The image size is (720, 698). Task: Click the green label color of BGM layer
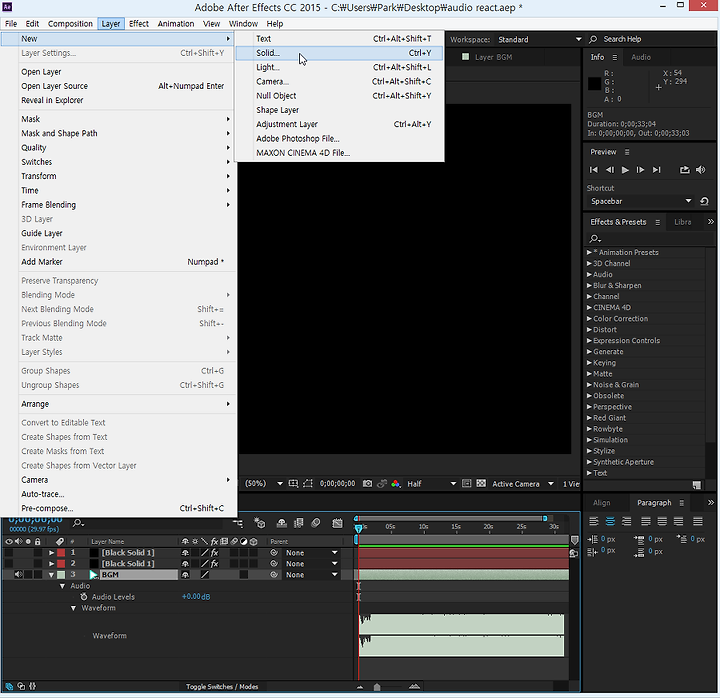pyautogui.click(x=61, y=574)
